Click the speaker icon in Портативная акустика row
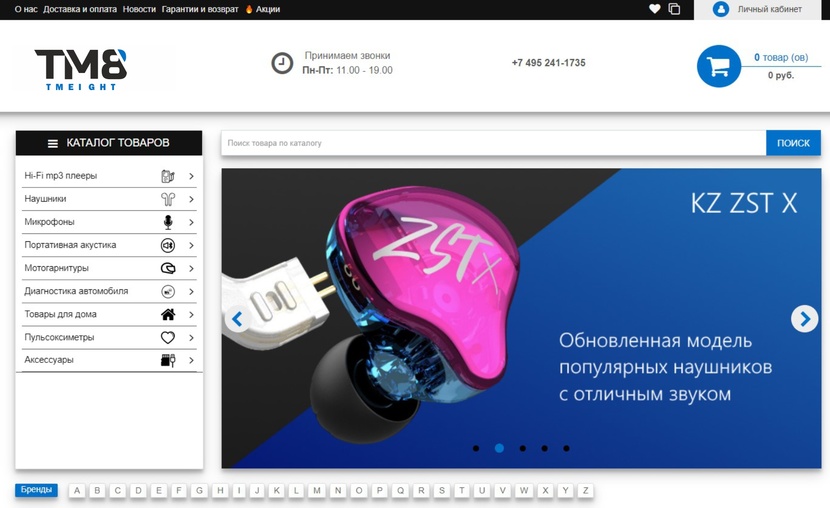 pyautogui.click(x=168, y=246)
